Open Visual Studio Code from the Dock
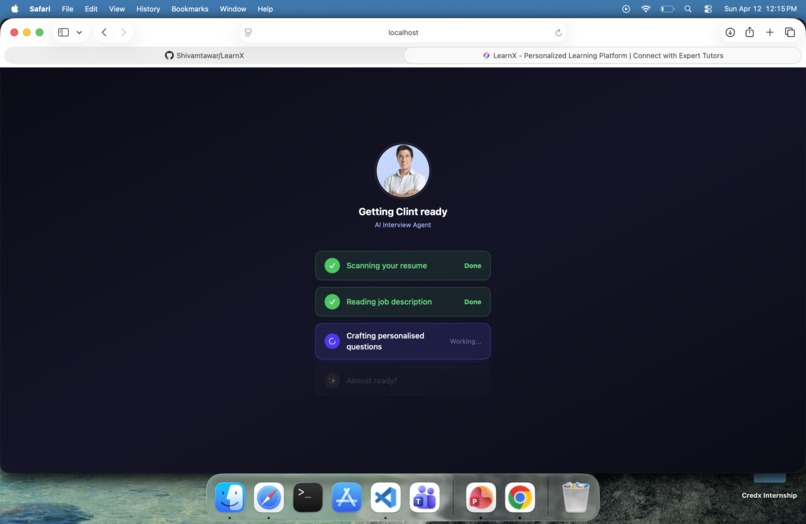Screen dimensions: 806x524 click(386, 497)
